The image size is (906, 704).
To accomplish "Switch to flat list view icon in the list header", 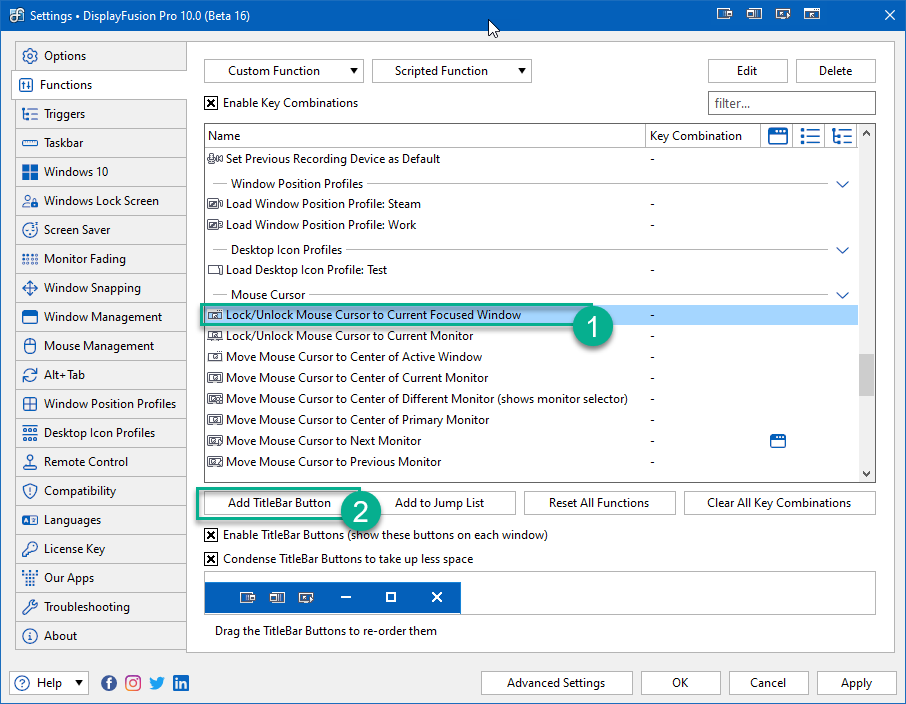I will click(x=810, y=136).
